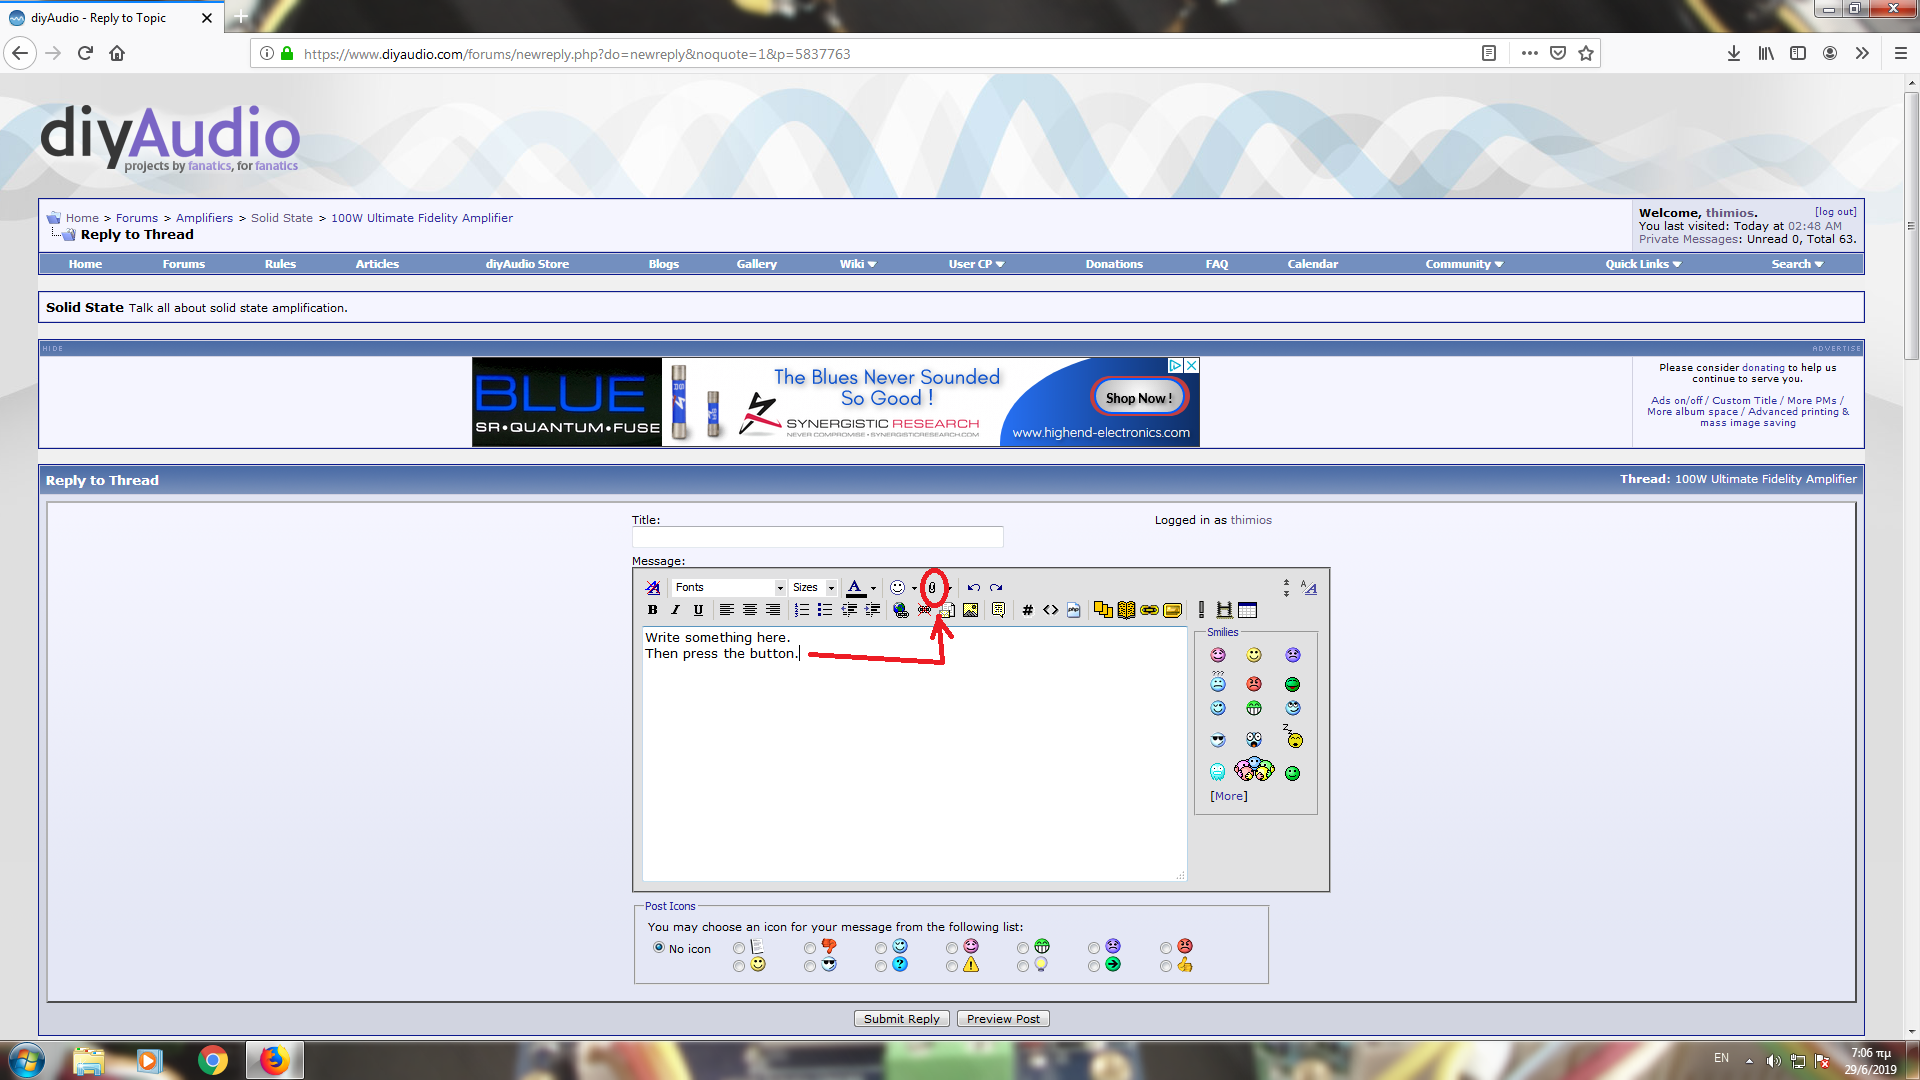Open the Forums nav item
This screenshot has width=1920, height=1080.
[184, 264]
